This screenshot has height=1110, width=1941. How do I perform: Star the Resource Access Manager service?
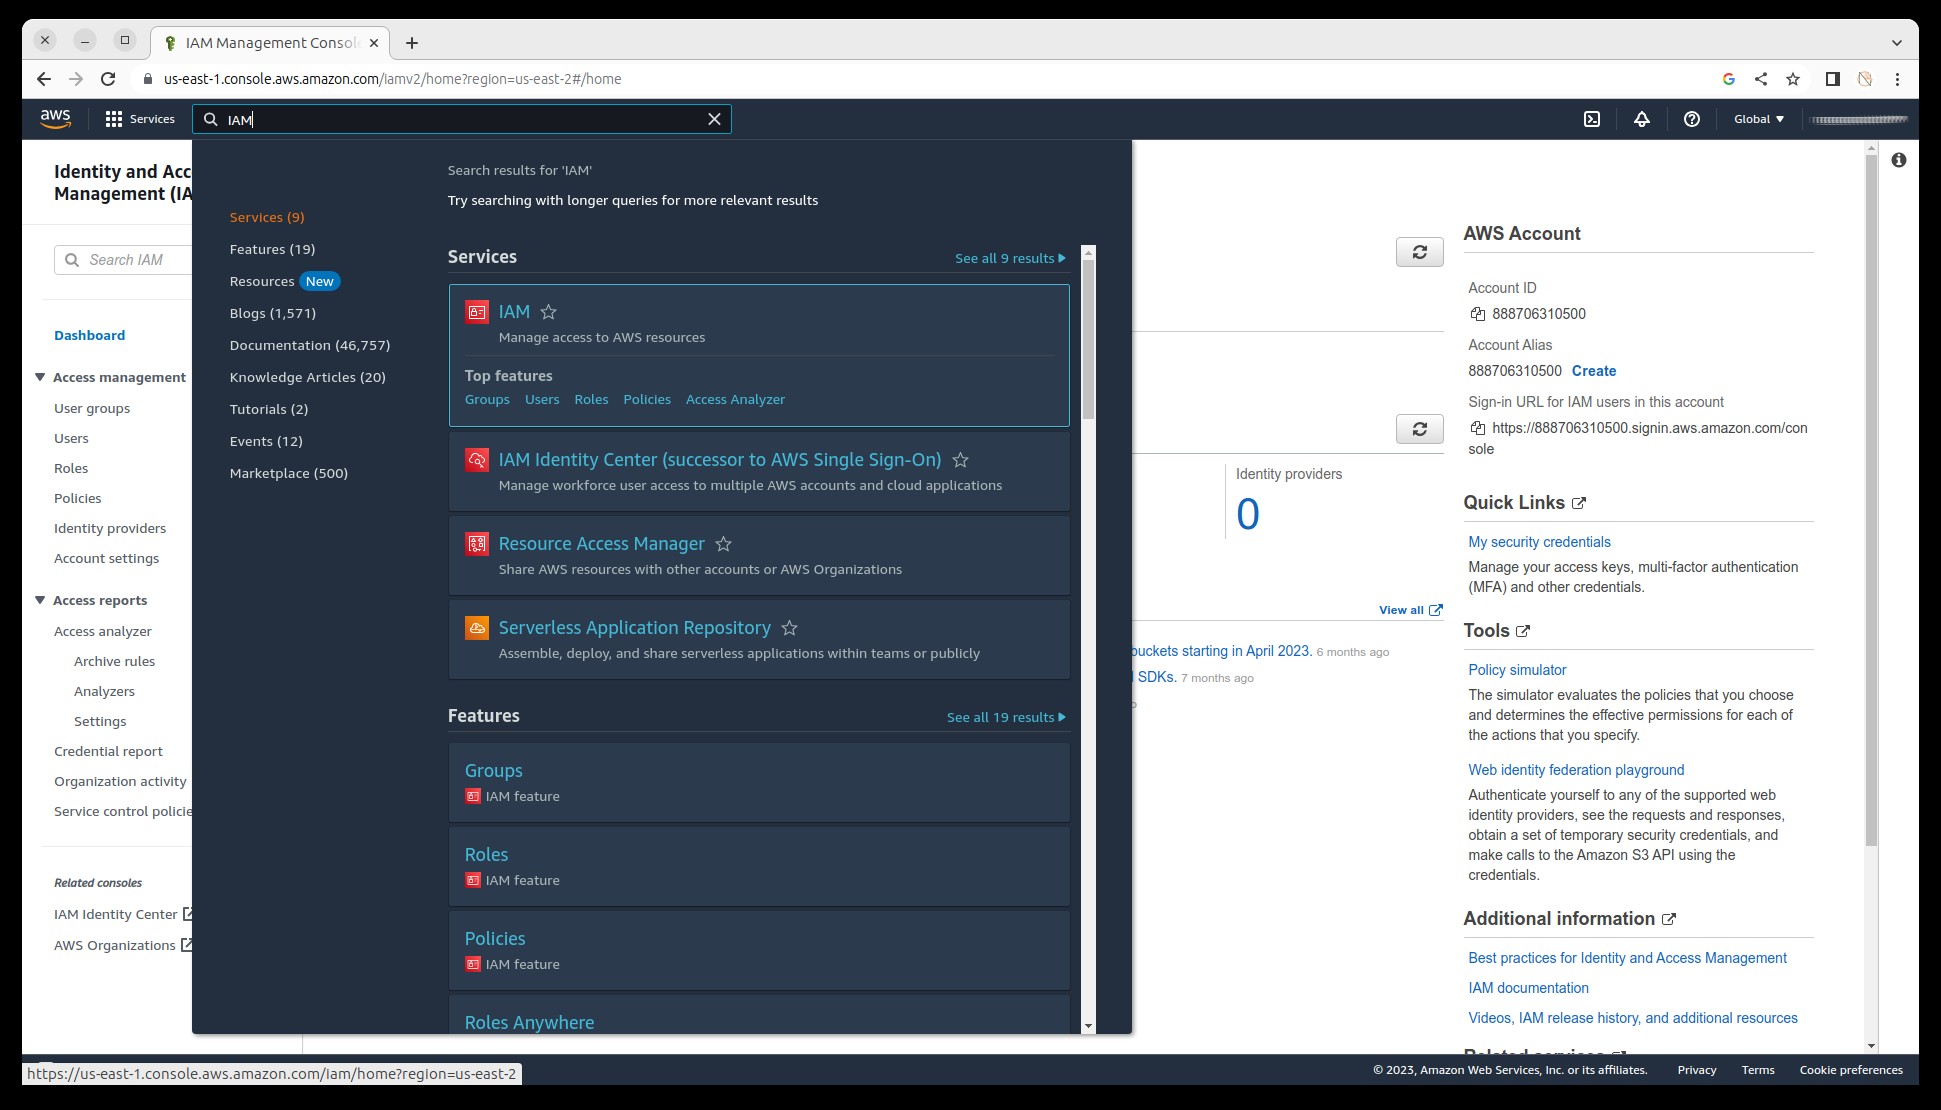723,544
